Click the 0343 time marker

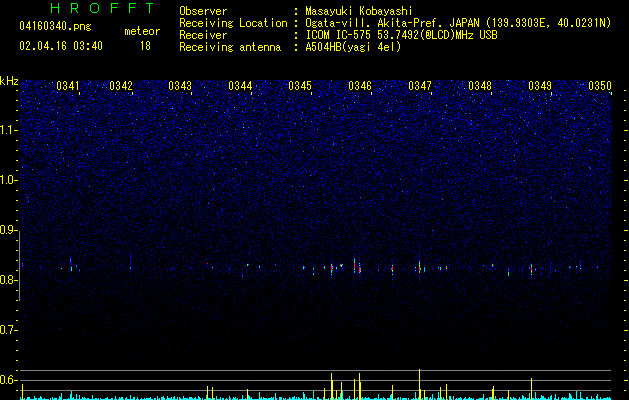(x=180, y=86)
